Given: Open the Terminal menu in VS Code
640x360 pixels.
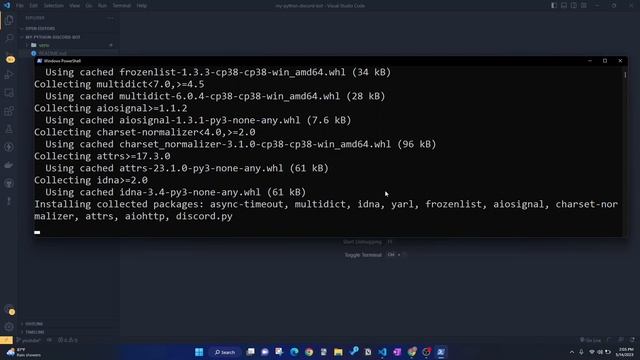Looking at the screenshot, I should coord(122,6).
